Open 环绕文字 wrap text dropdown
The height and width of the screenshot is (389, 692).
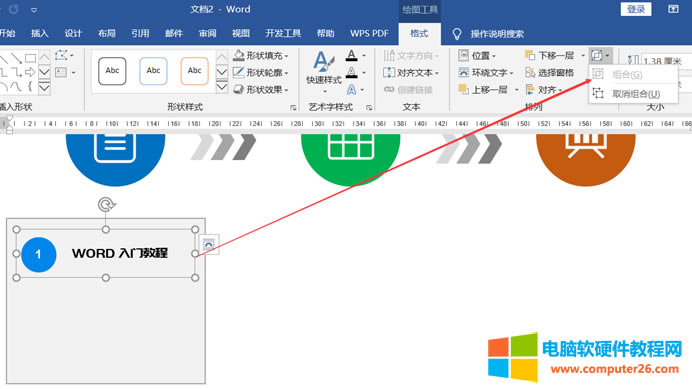pos(485,72)
